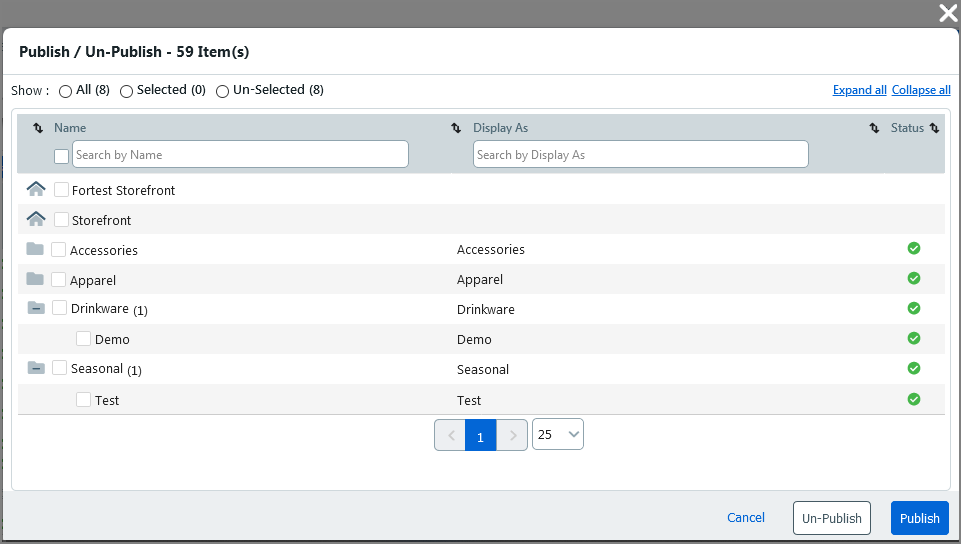Screen dimensions: 961x544
Task: Open the page size 25 dropdown
Action: (558, 434)
